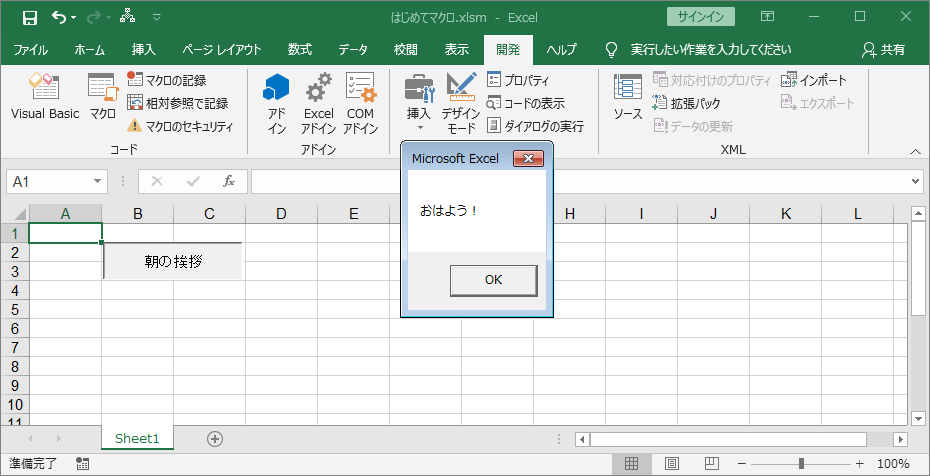Select the Sheet1 tab
Image resolution: width=930 pixels, height=476 pixels.
coord(138,439)
